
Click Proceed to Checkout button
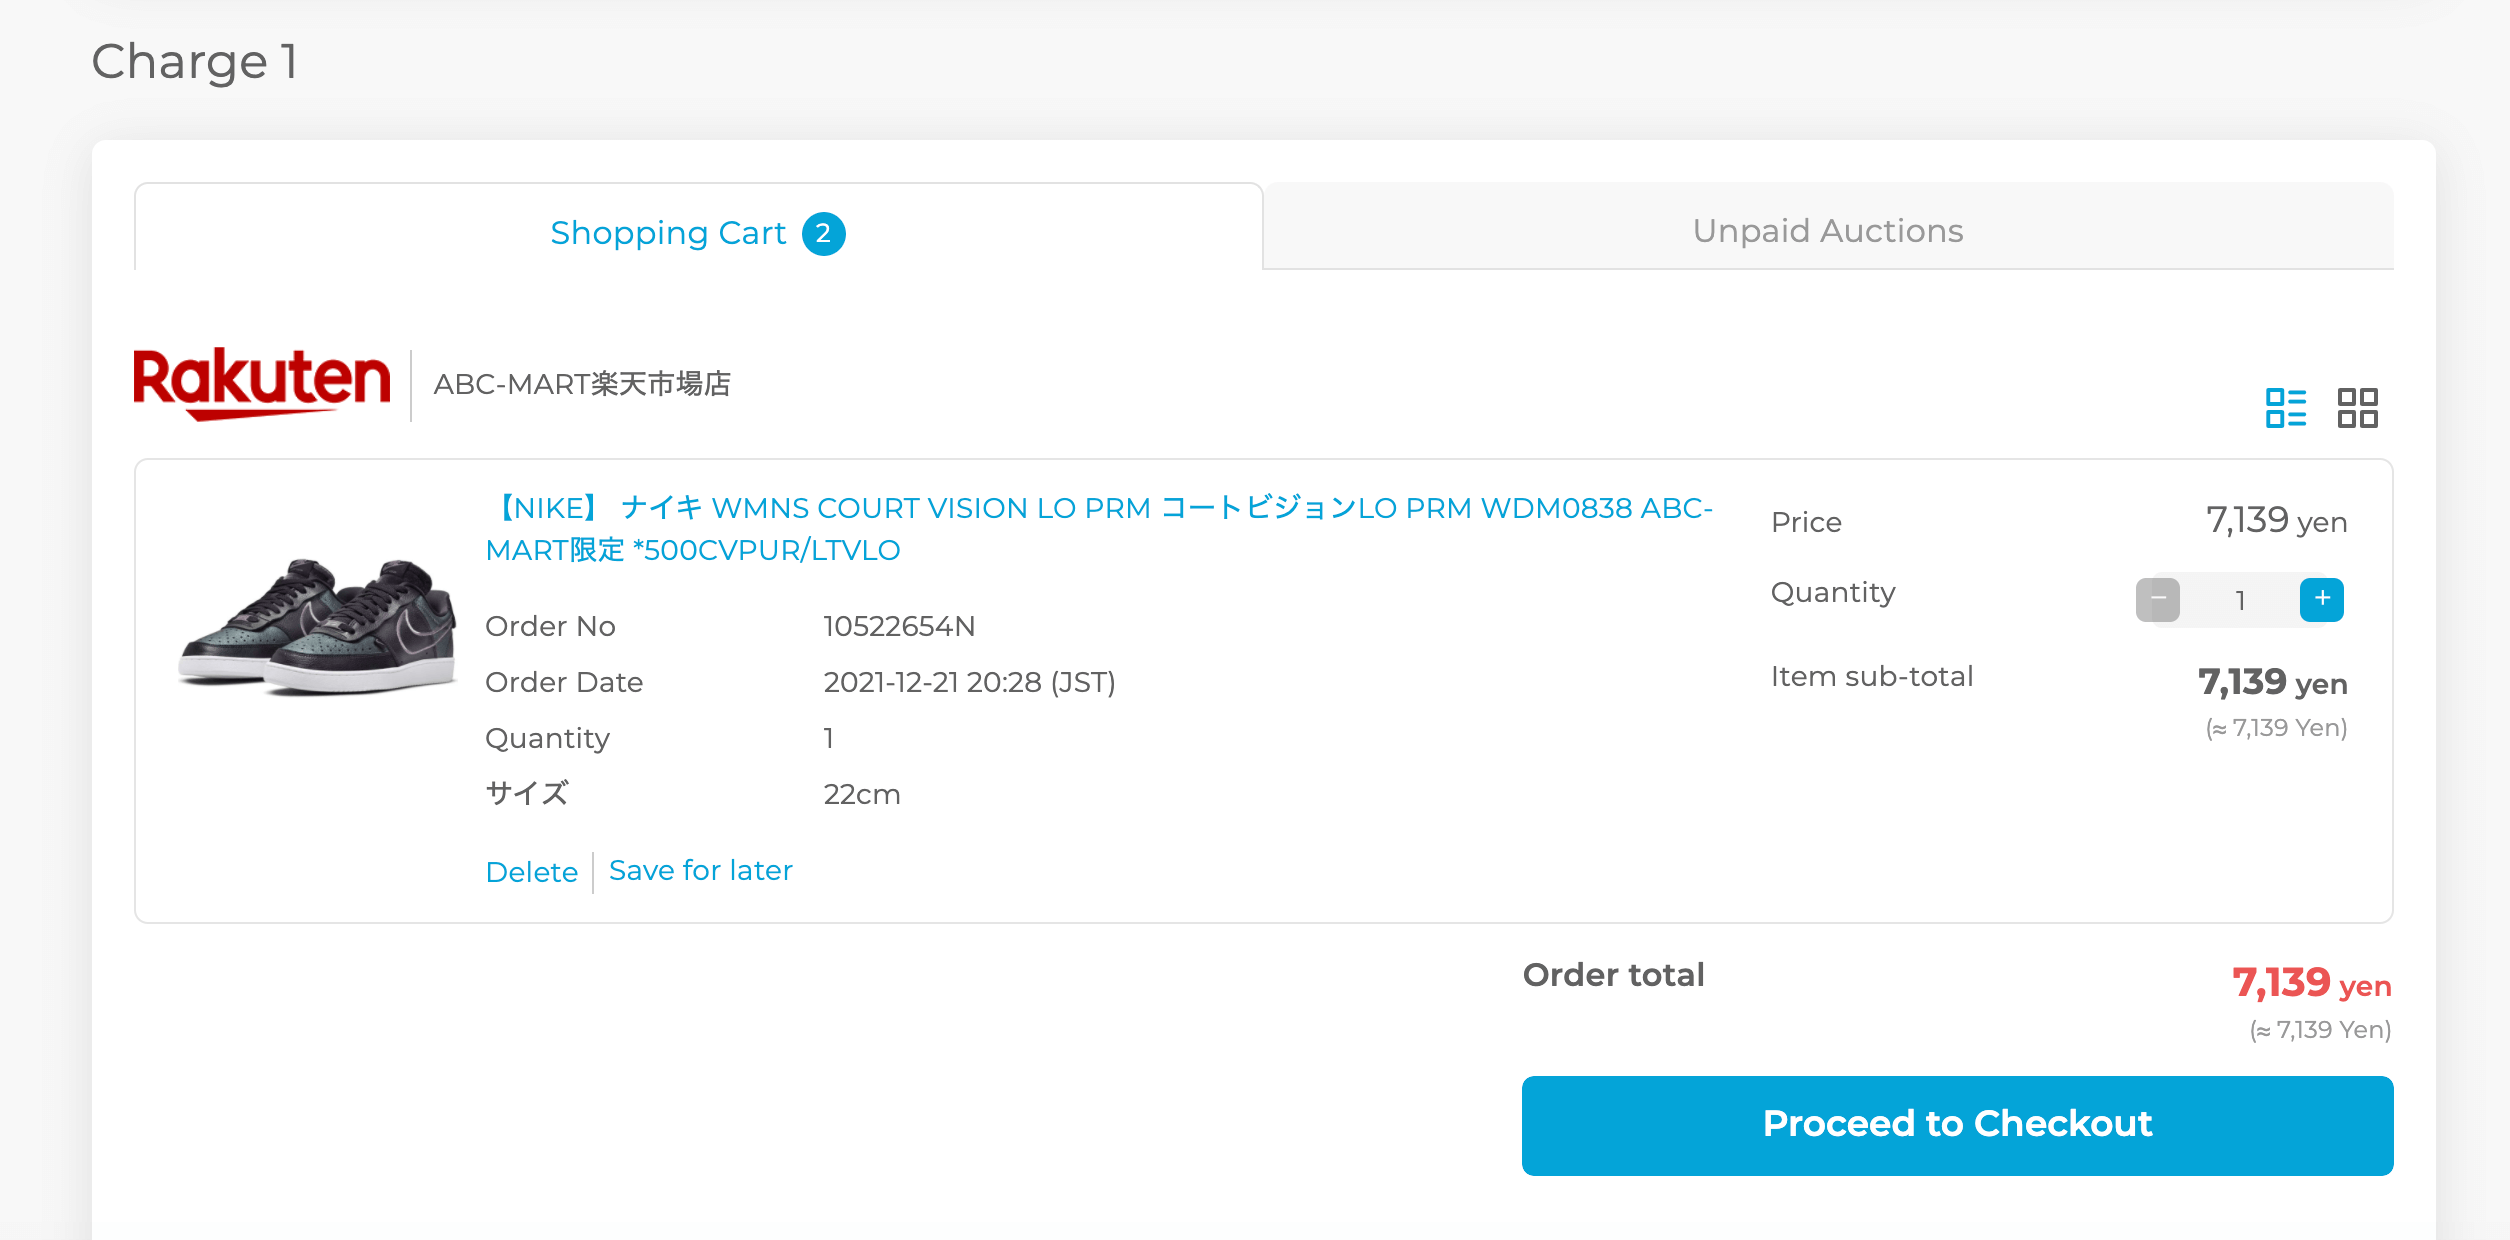click(1957, 1125)
